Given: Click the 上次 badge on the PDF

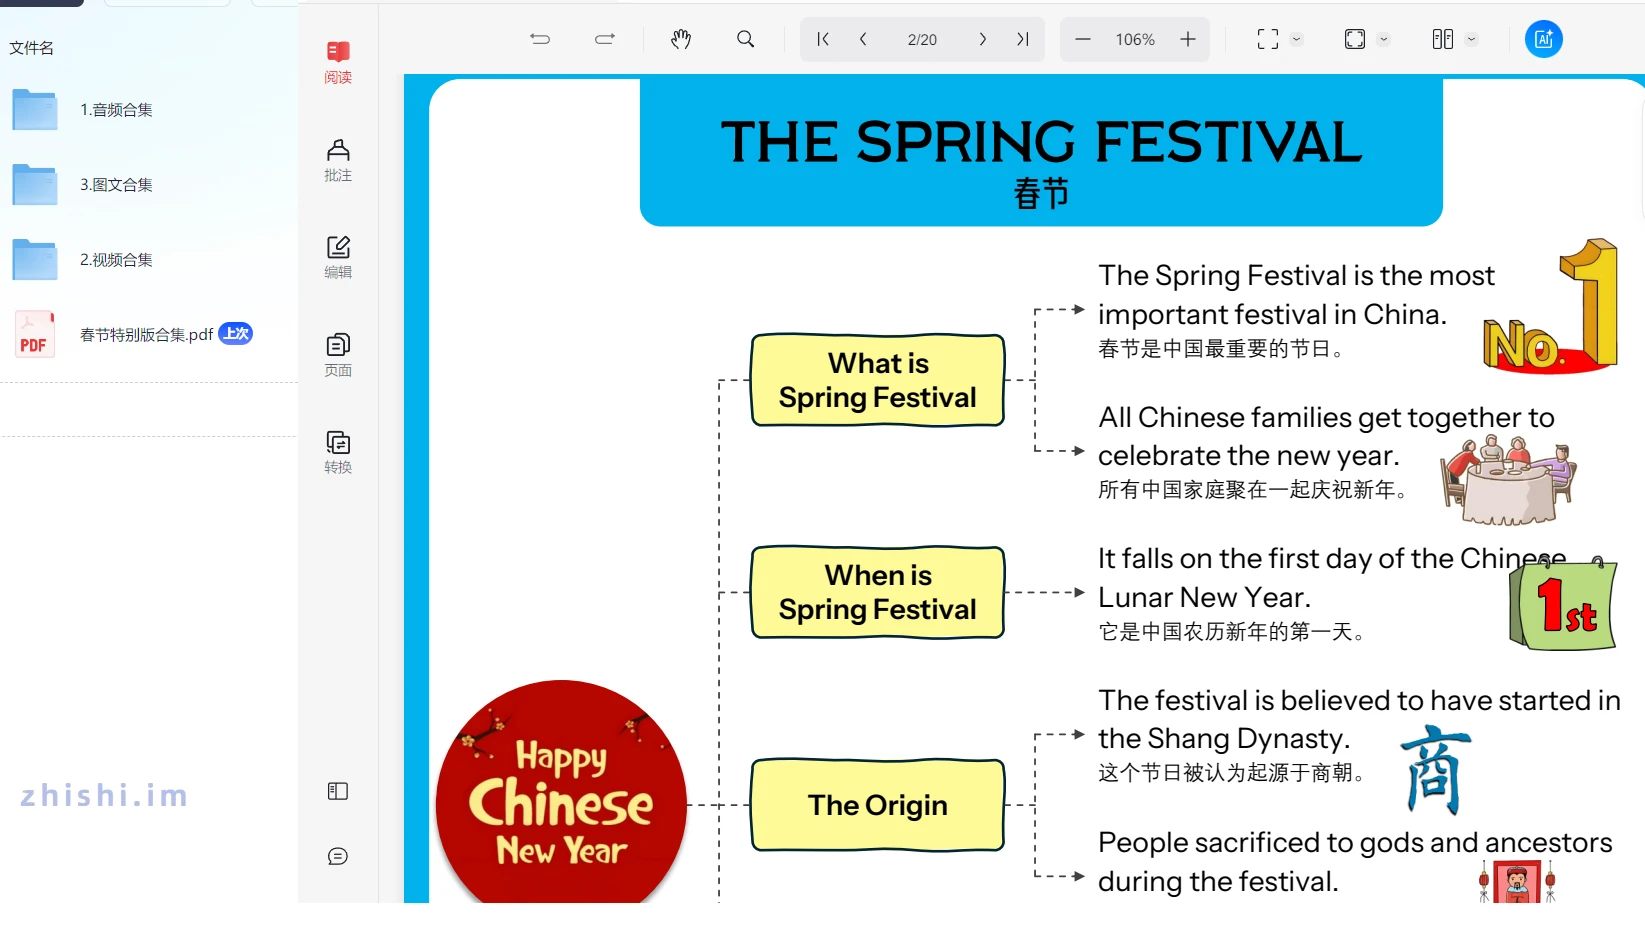Looking at the screenshot, I should [236, 333].
